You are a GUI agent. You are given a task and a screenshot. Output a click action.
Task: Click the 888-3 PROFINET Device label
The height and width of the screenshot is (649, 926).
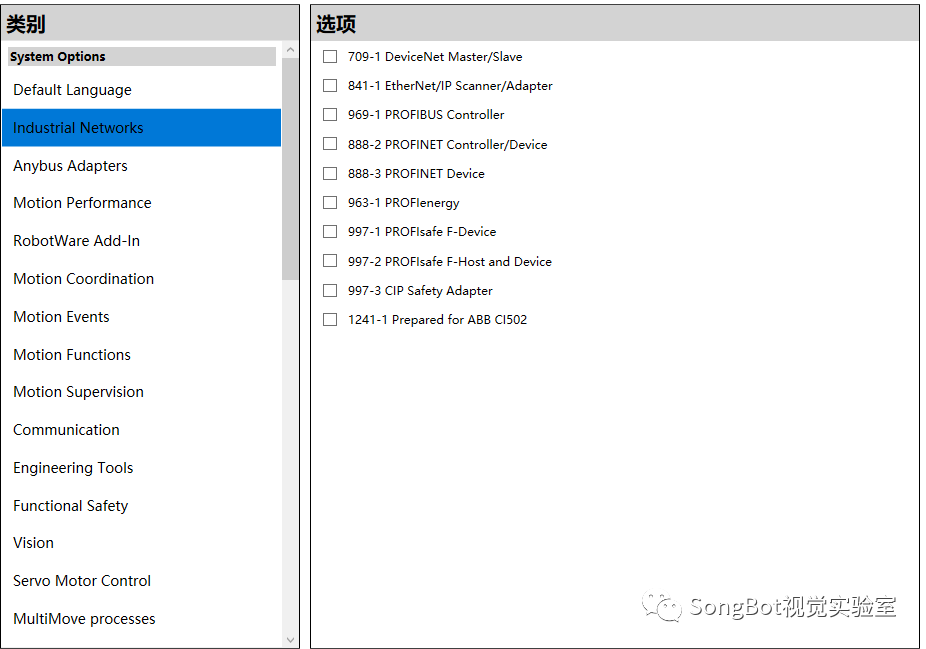pyautogui.click(x=416, y=174)
